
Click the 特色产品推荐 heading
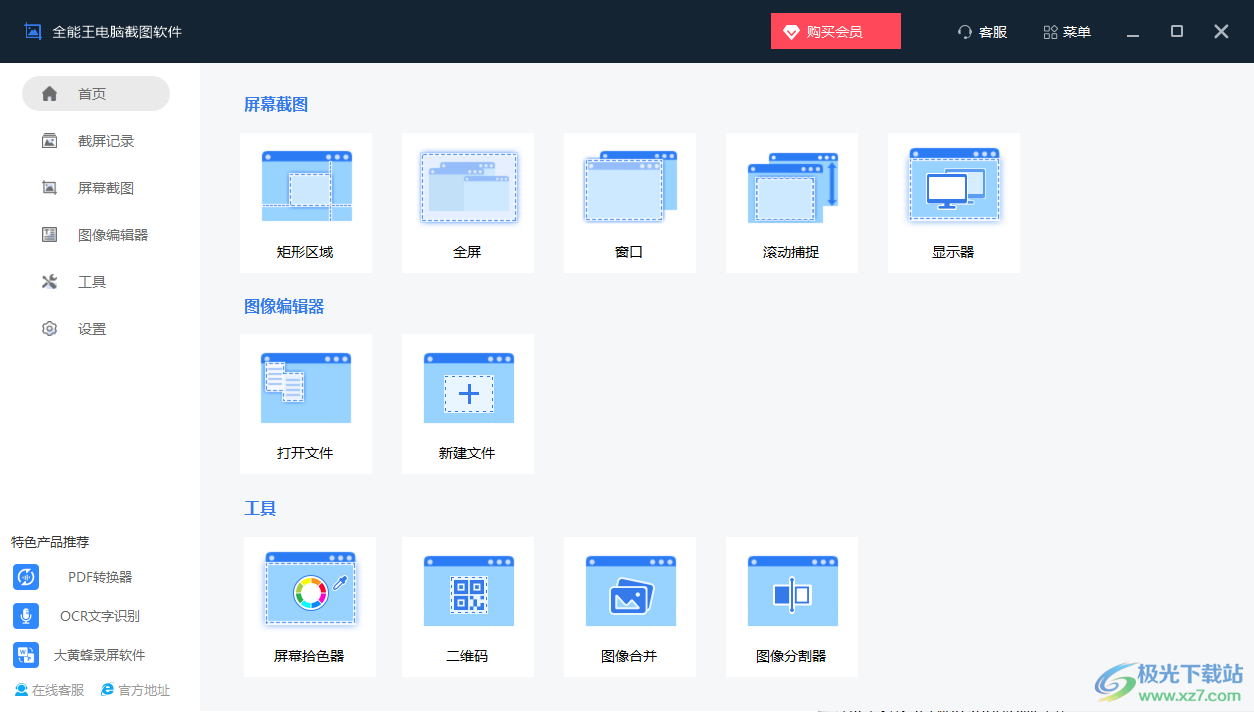pos(50,542)
